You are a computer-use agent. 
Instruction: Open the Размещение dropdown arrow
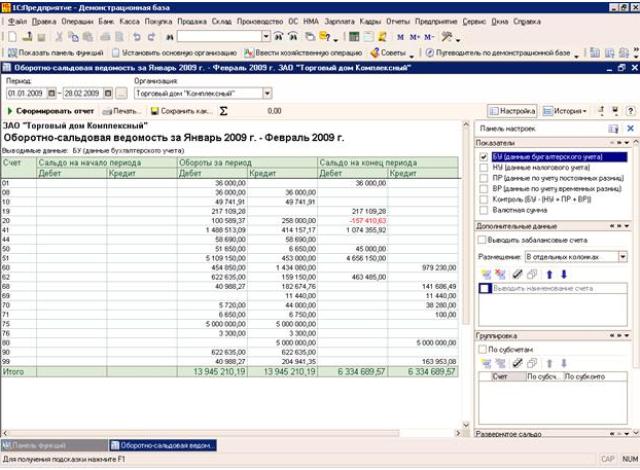(623, 257)
